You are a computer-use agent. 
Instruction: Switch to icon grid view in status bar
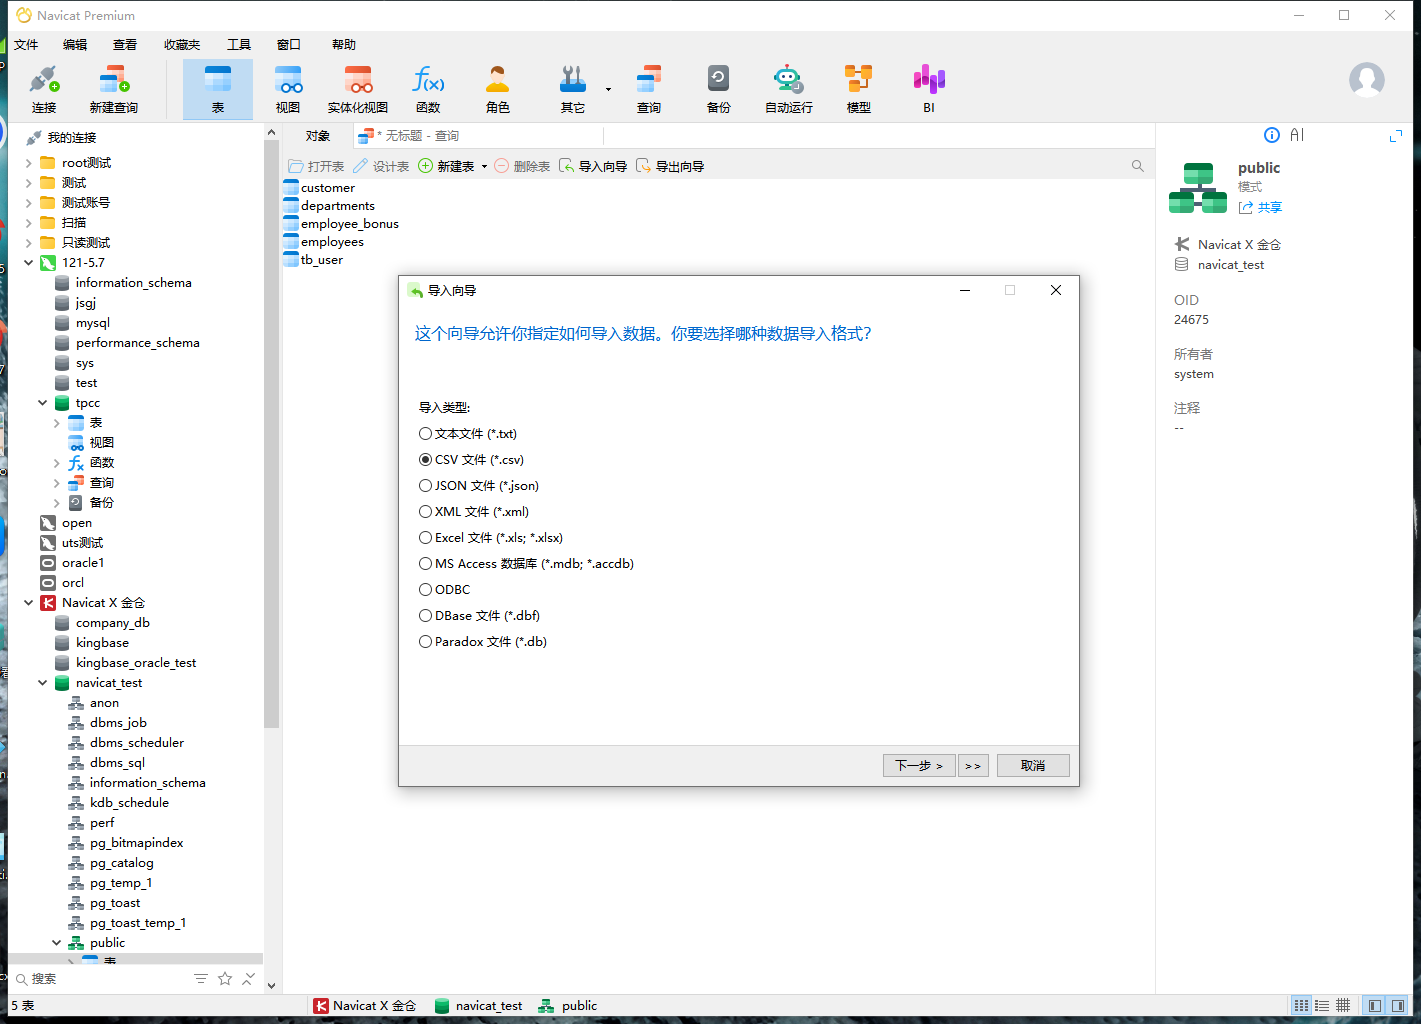click(1301, 1006)
